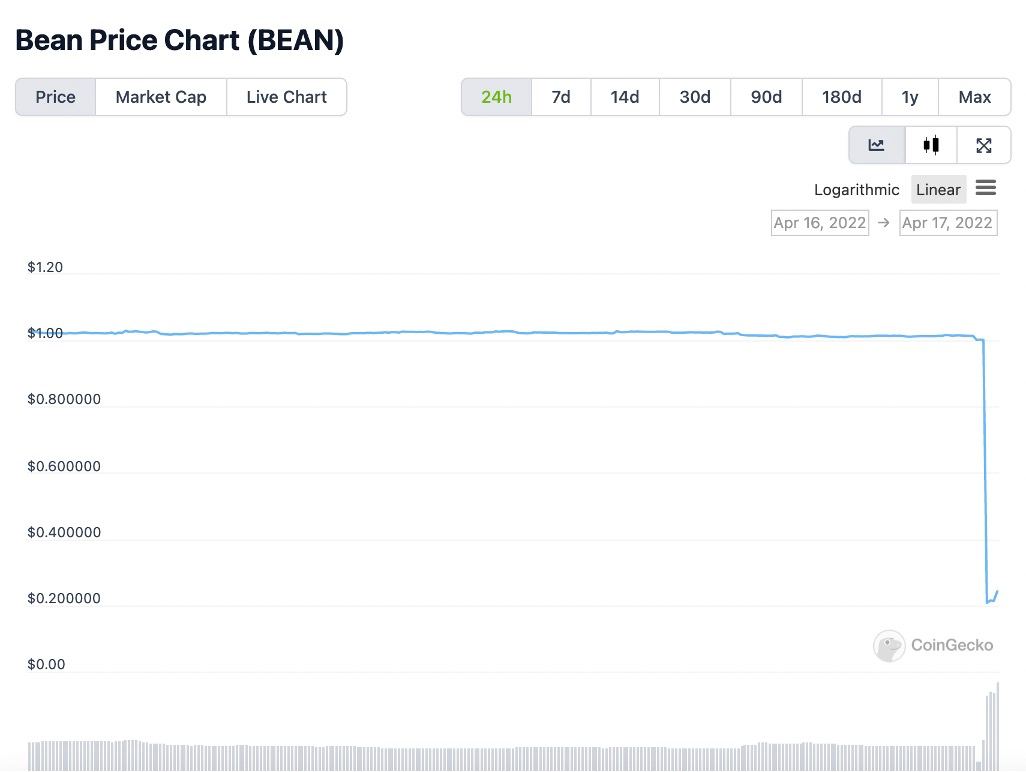Switch to the Market Cap tab

(x=161, y=97)
